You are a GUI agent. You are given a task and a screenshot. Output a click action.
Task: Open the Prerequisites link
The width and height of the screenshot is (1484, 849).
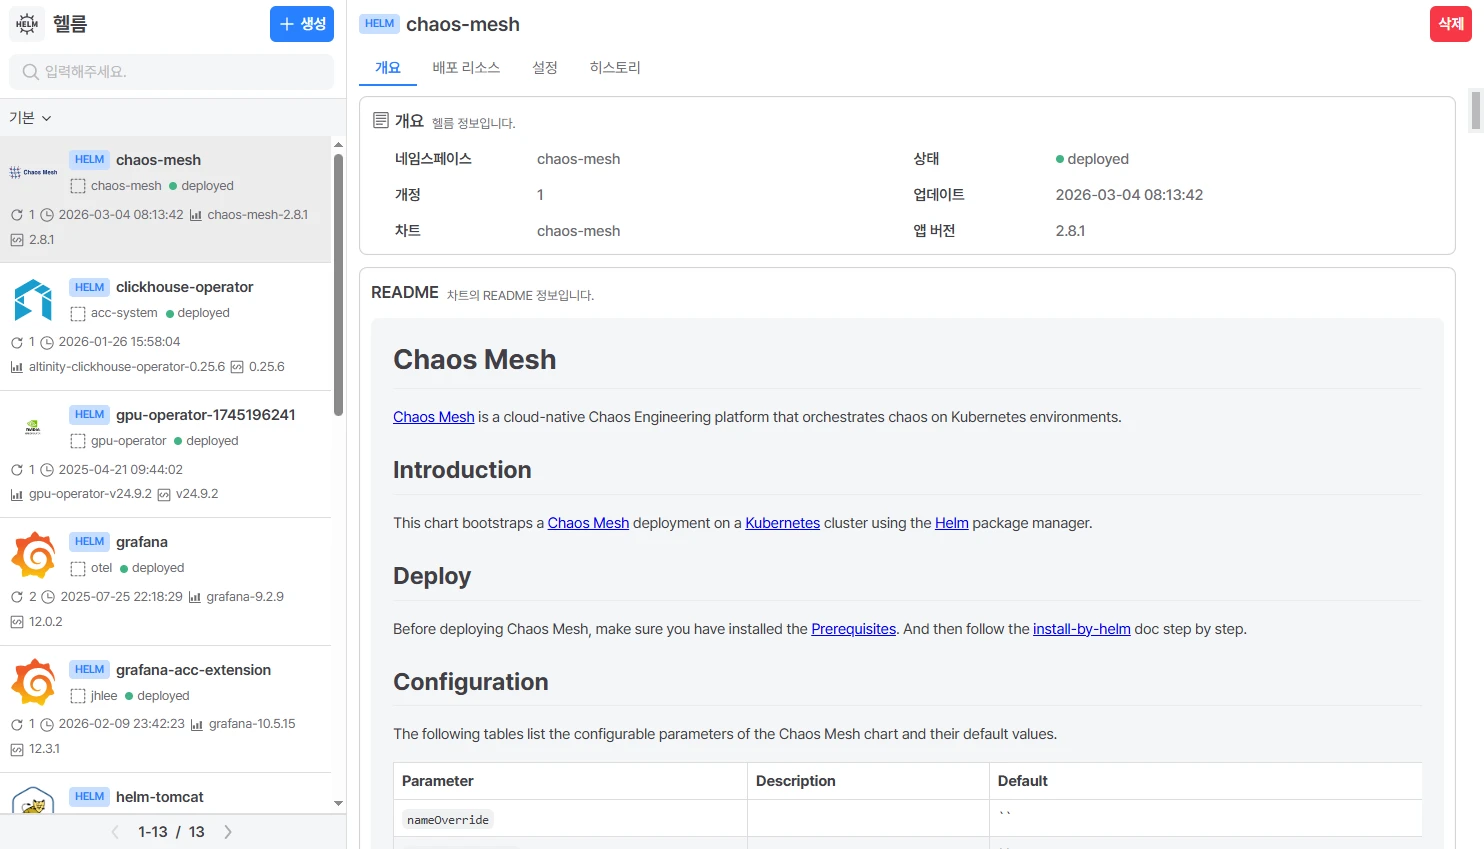854,629
